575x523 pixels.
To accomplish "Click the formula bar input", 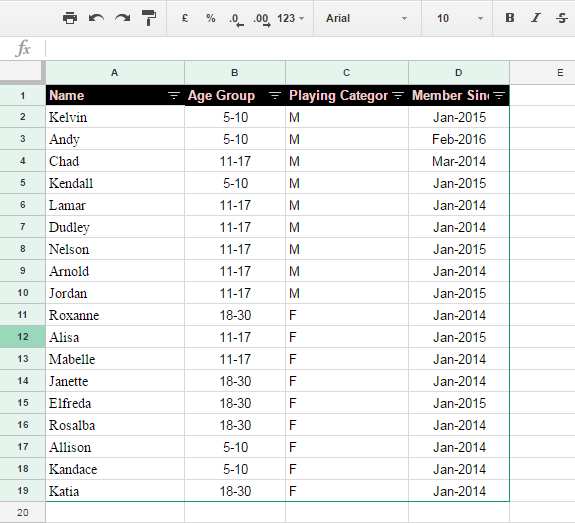I will pos(310,48).
